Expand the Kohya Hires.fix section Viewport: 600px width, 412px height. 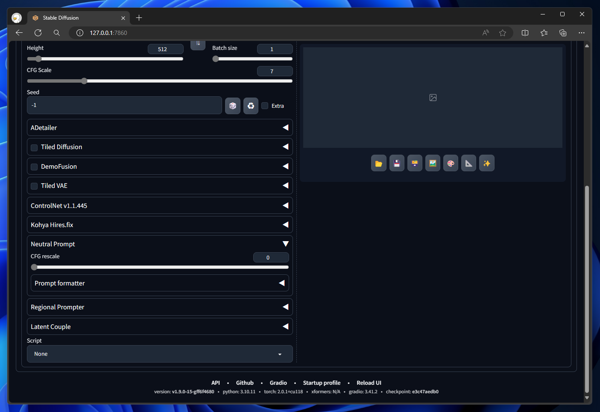(x=160, y=225)
